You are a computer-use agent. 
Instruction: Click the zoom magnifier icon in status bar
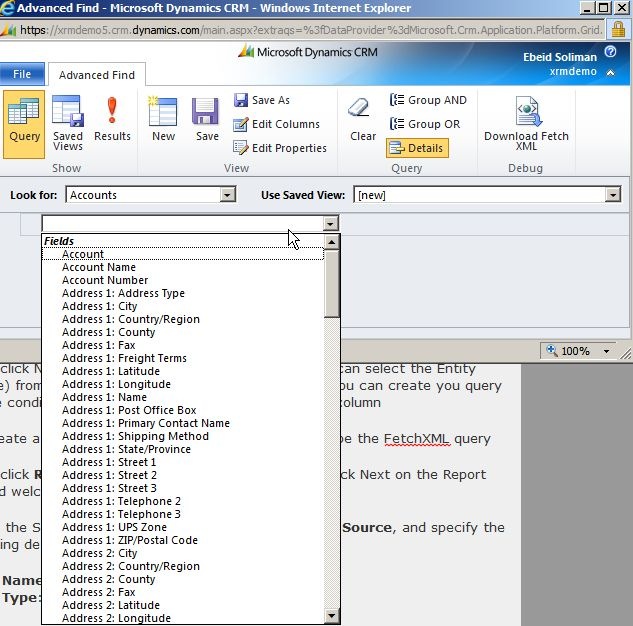coord(551,350)
